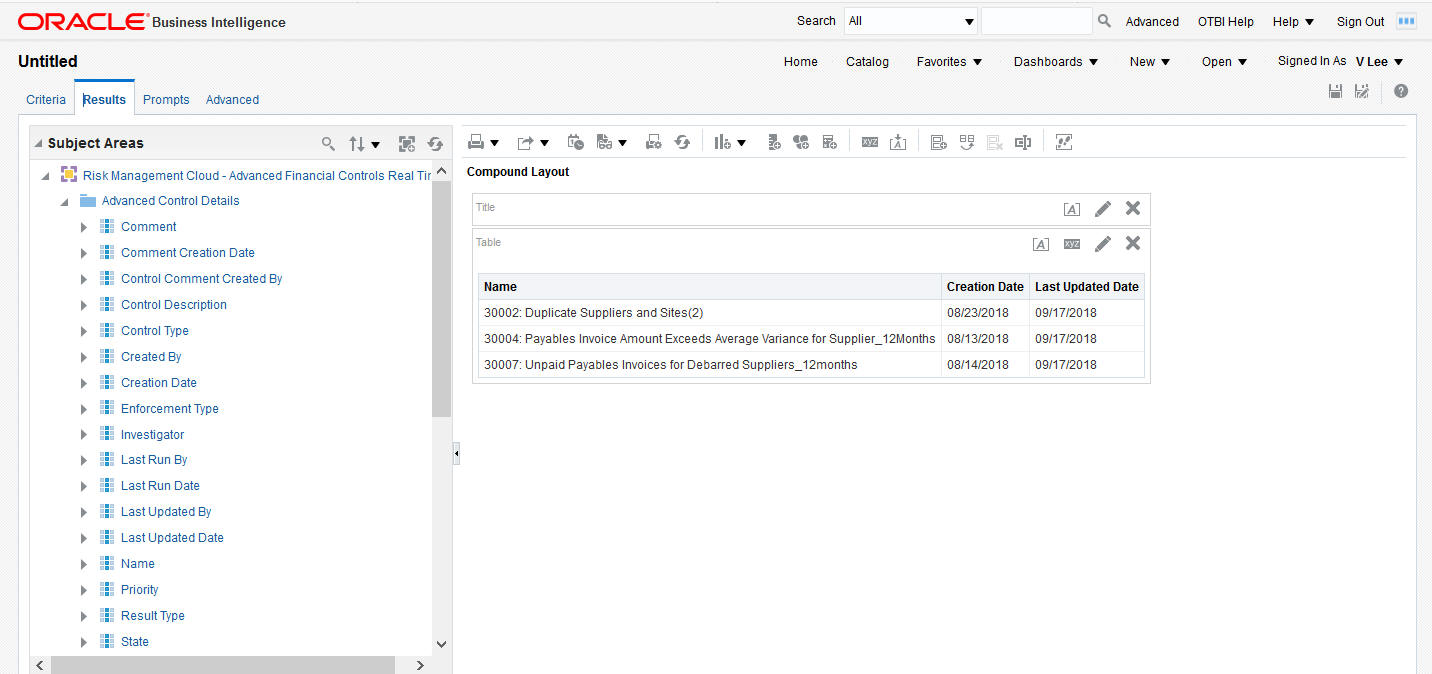Refresh the analysis results with the toolbar icon
Viewport: 1432px width, 674px height.
point(682,141)
